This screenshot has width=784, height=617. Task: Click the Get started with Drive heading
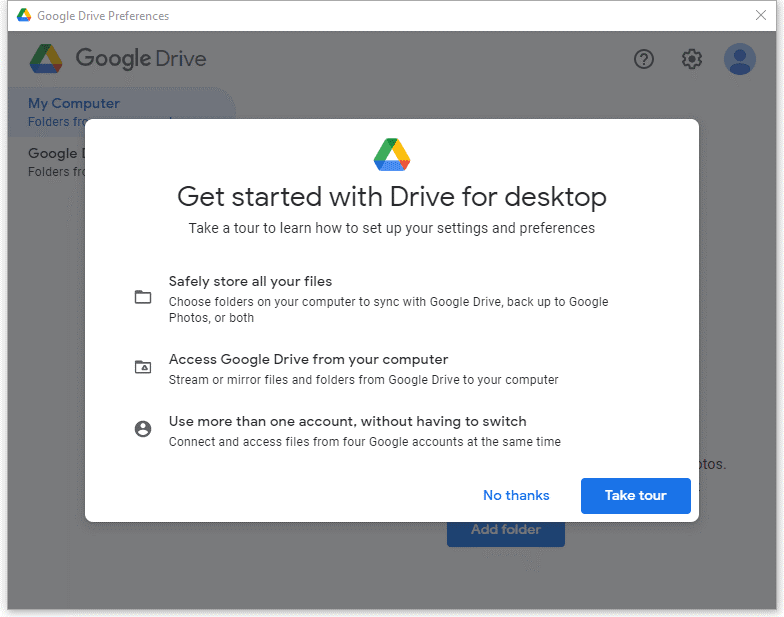[x=392, y=196]
